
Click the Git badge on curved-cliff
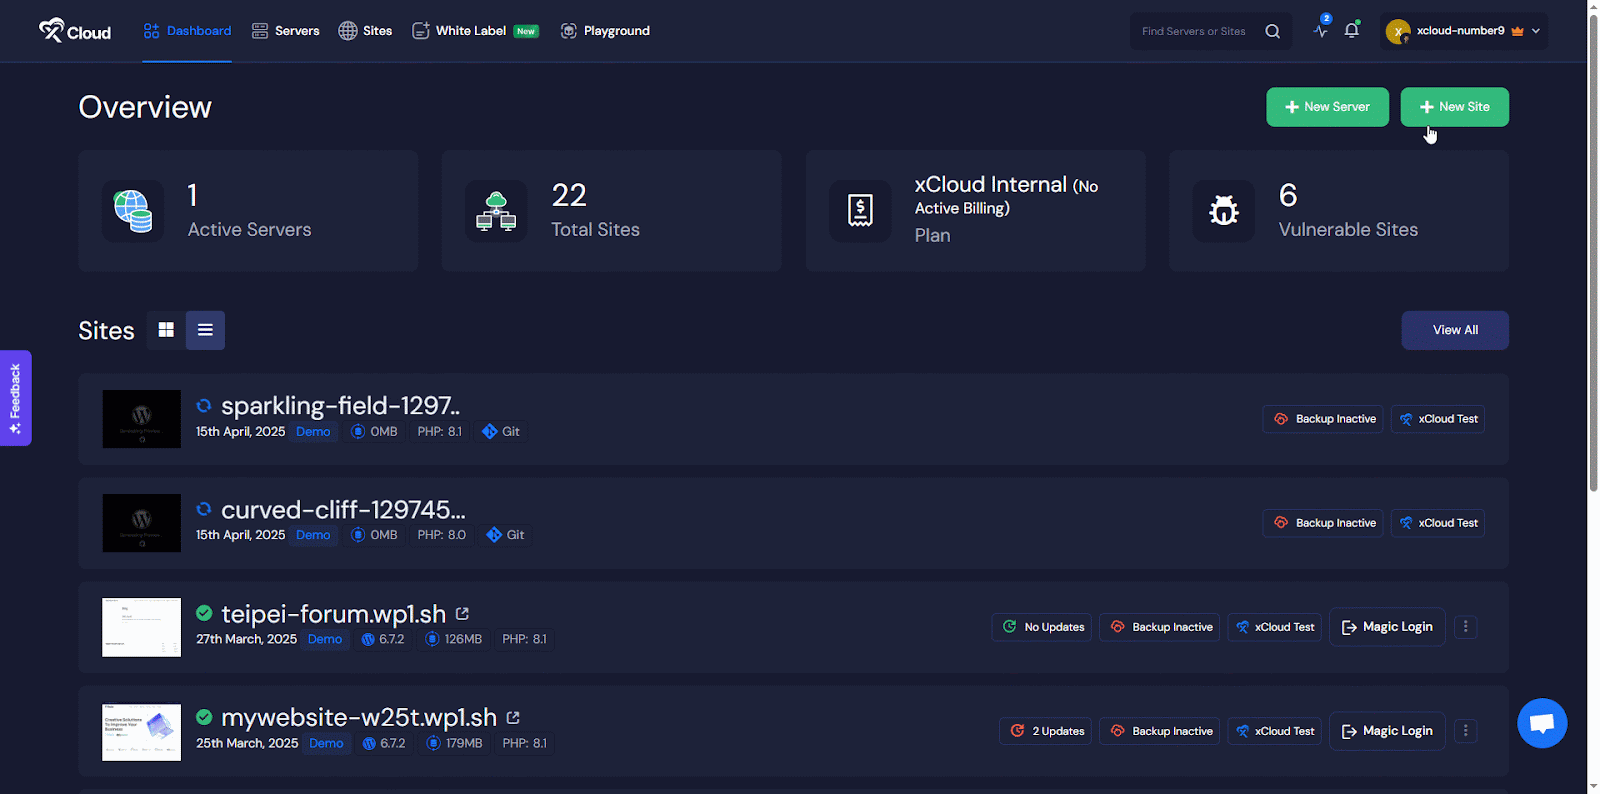(505, 535)
